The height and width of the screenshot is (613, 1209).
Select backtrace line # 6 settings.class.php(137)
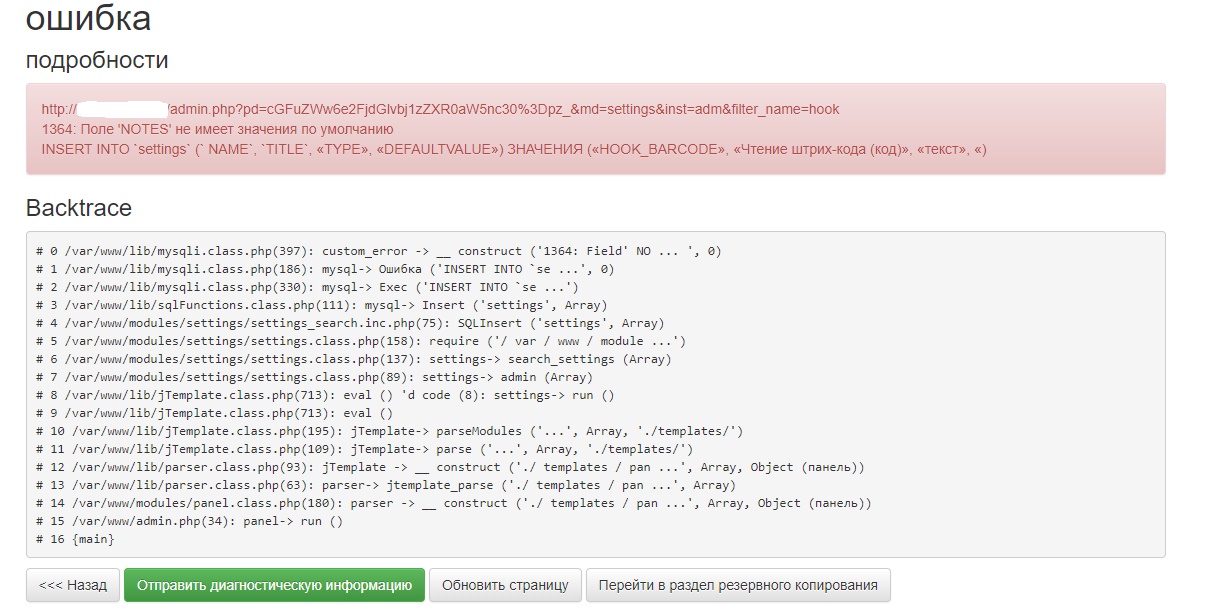[x=353, y=359]
